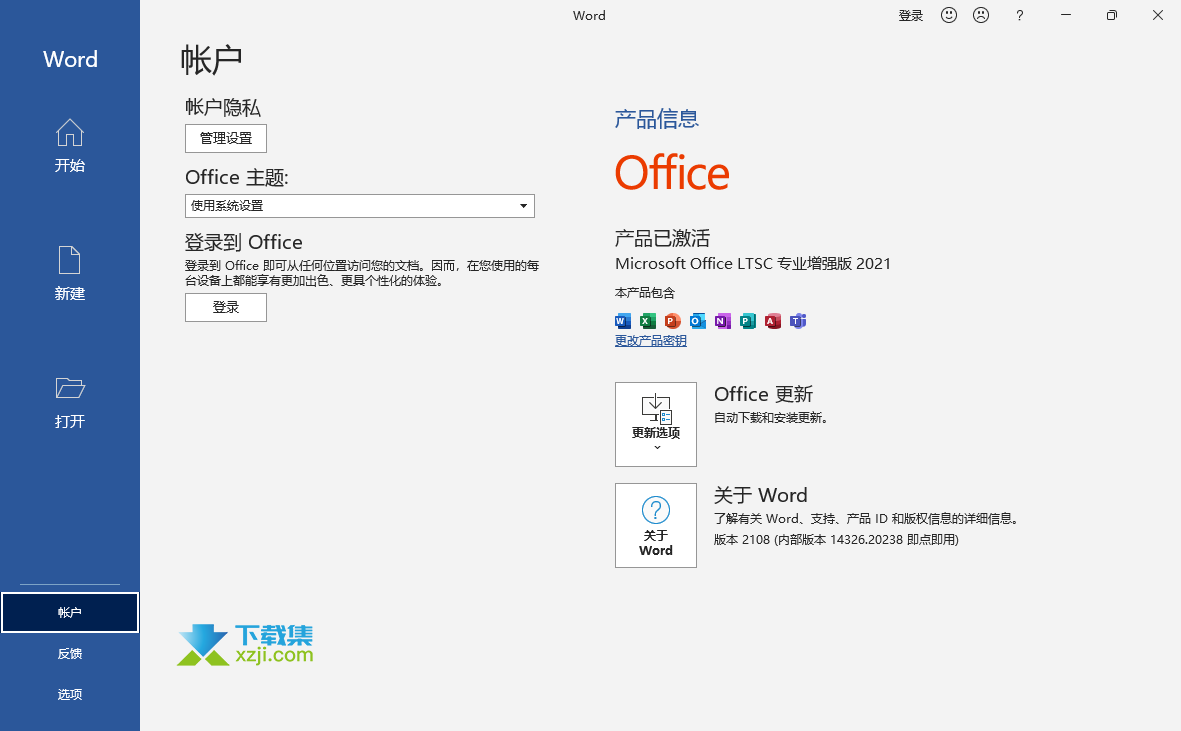This screenshot has height=731, width=1181.
Task: Click the Access app icon under 本产品包含
Action: point(773,321)
